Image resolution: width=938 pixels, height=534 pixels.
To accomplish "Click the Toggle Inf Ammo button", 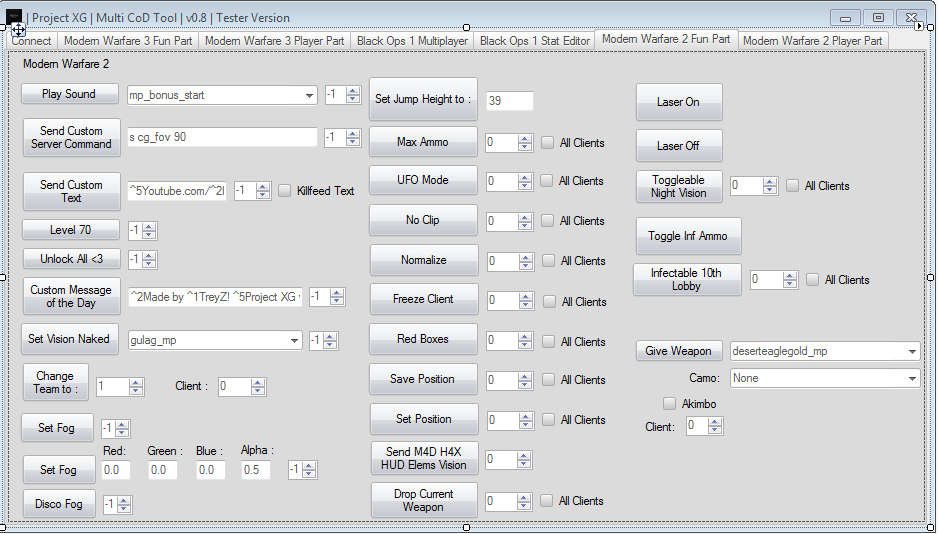I will (688, 236).
